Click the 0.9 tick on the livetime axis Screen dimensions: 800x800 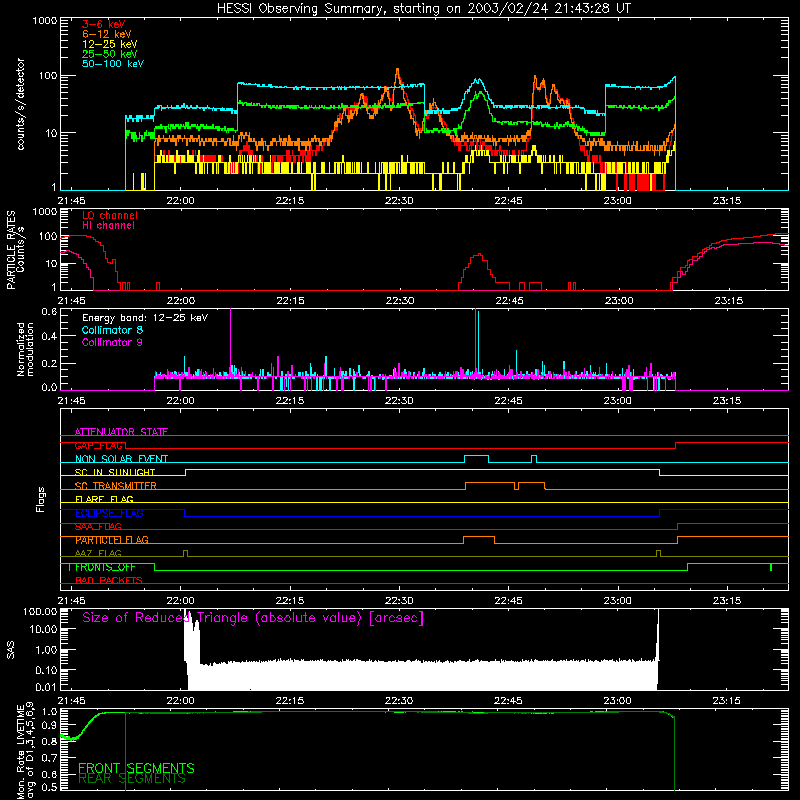49,724
